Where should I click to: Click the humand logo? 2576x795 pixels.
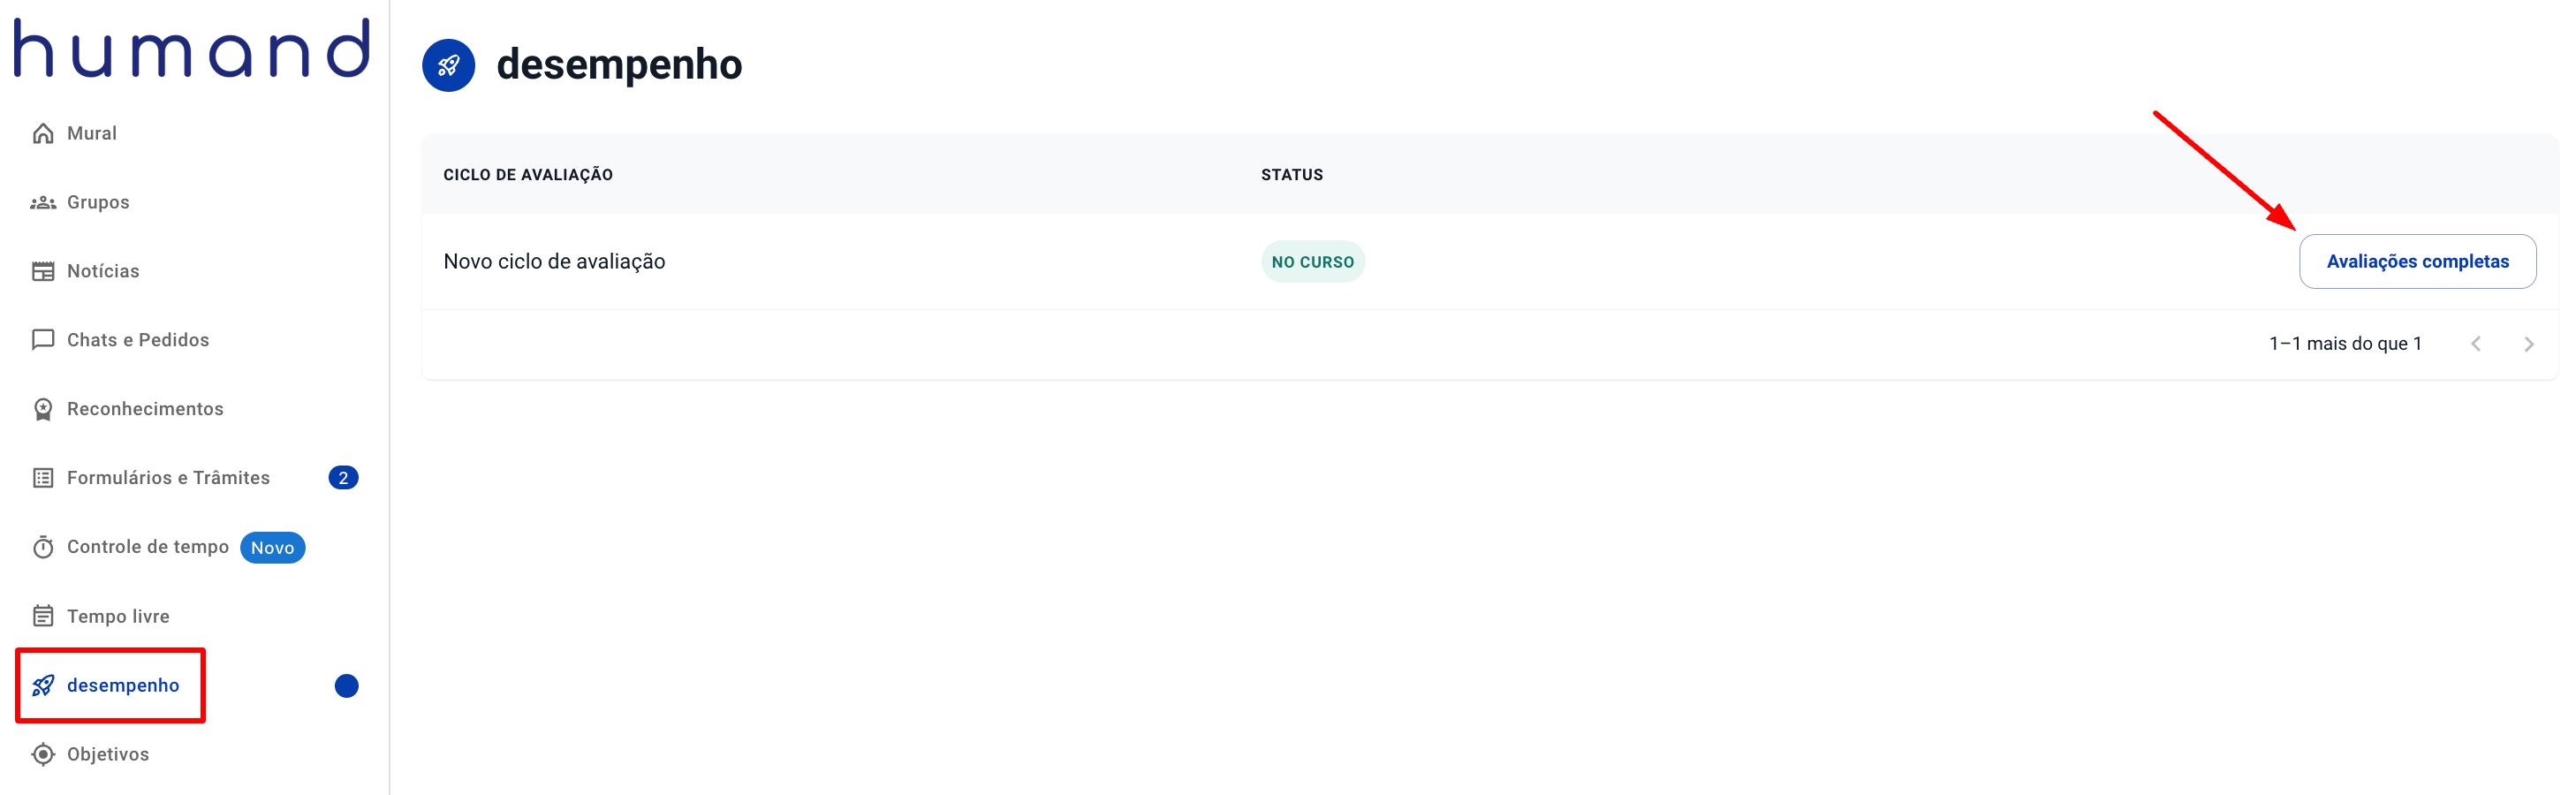191,47
